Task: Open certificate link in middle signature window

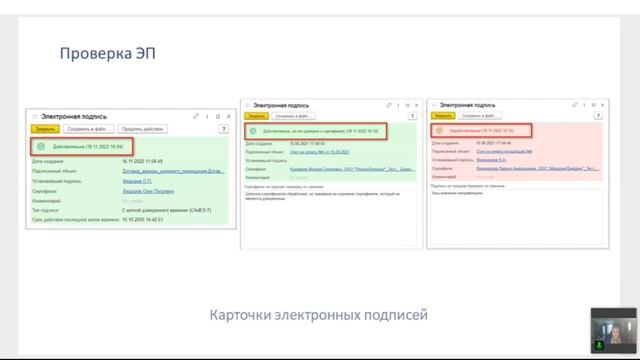Action: click(352, 169)
